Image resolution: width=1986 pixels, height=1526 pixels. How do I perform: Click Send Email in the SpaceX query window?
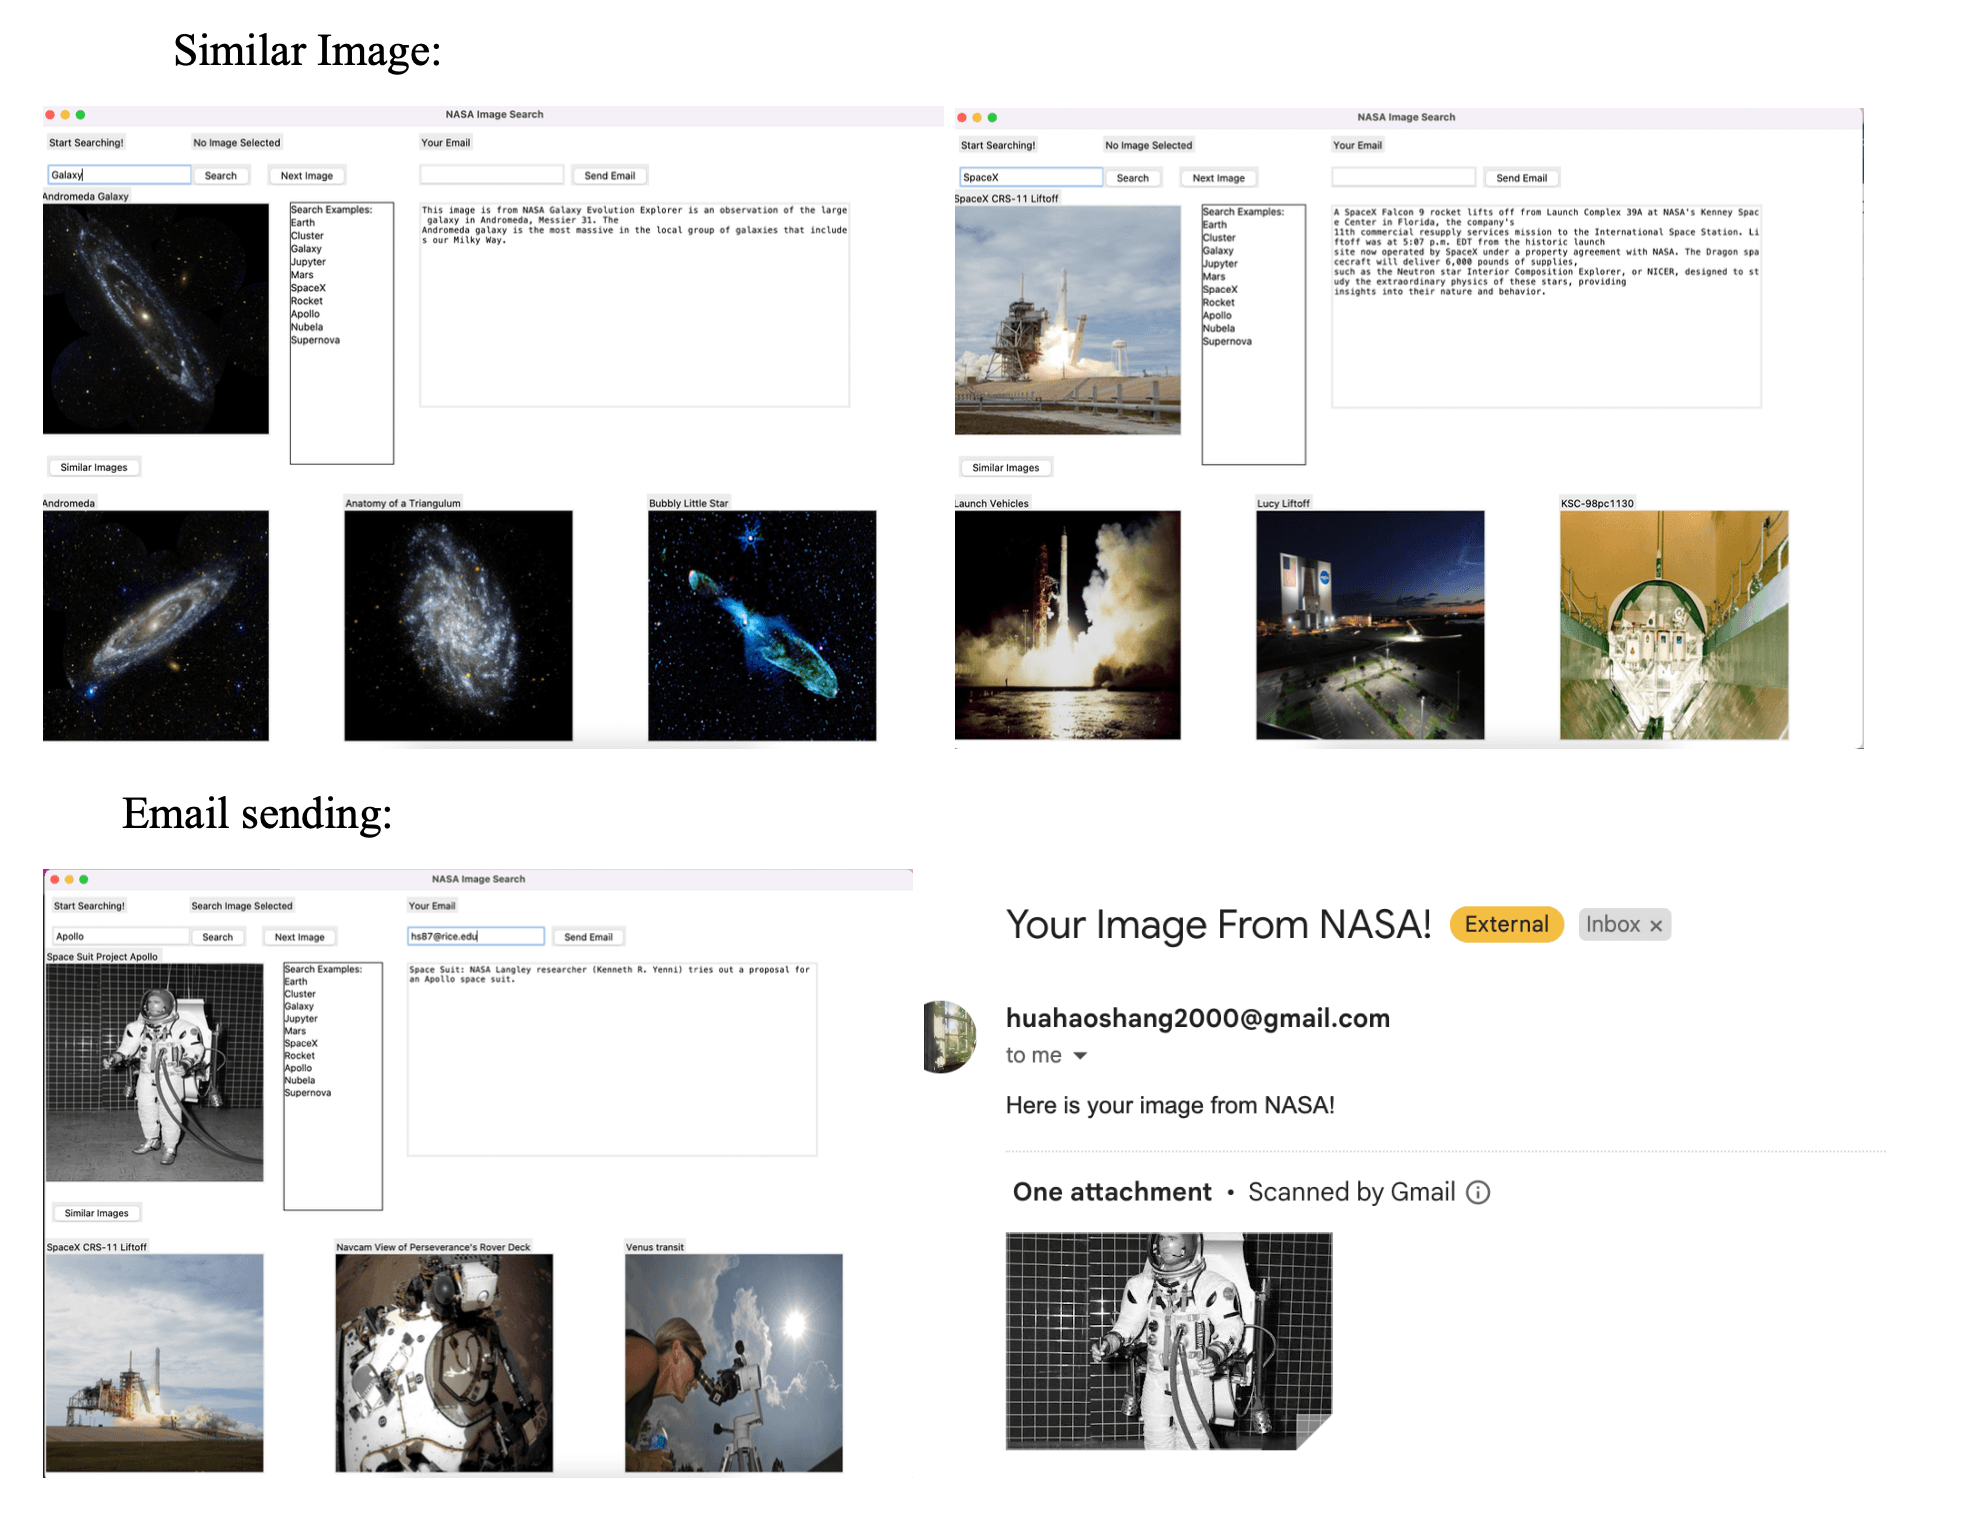click(1522, 178)
